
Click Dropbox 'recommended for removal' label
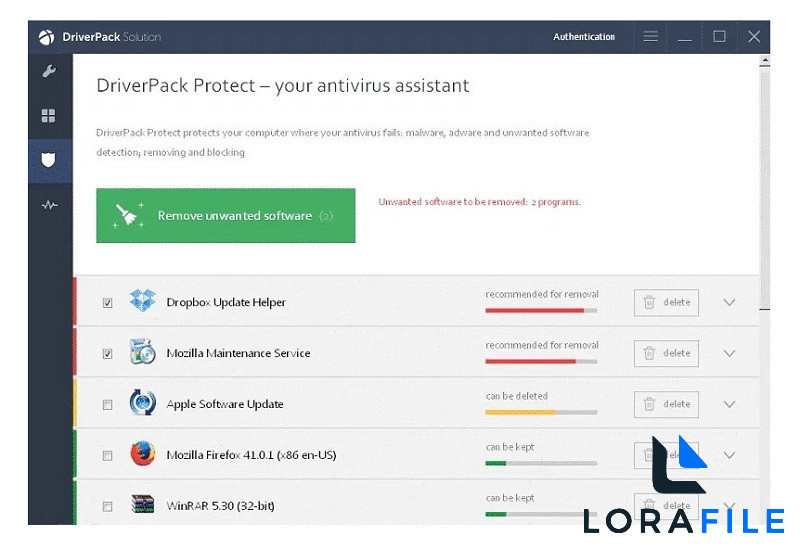pyautogui.click(x=542, y=294)
